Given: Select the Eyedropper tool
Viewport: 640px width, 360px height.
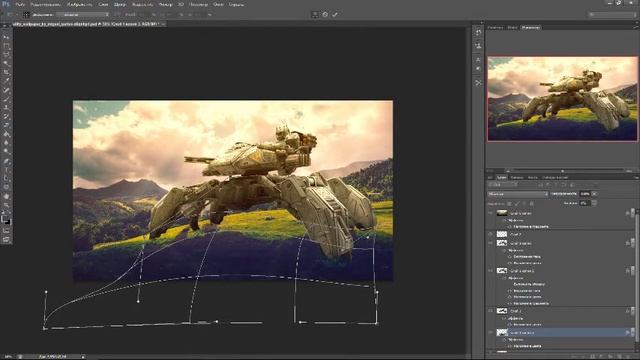Looking at the screenshot, I should pyautogui.click(x=6, y=81).
